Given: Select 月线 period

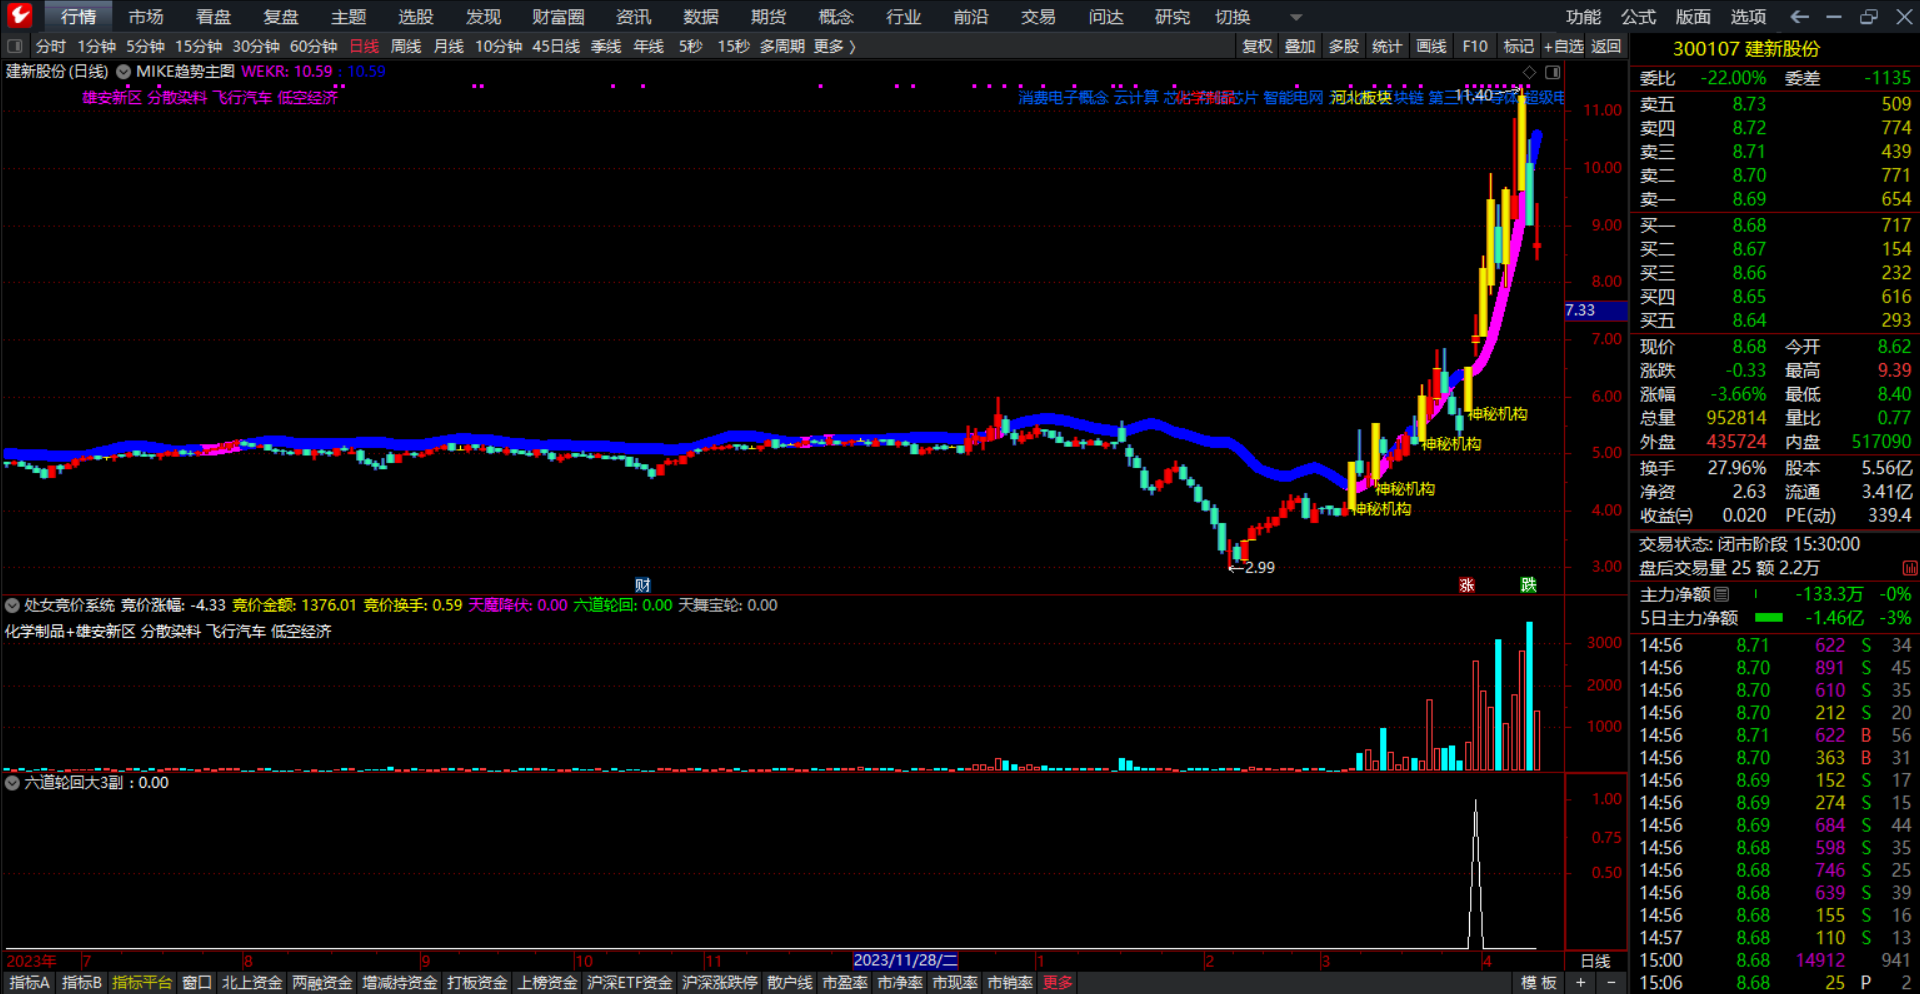Looking at the screenshot, I should pos(449,46).
